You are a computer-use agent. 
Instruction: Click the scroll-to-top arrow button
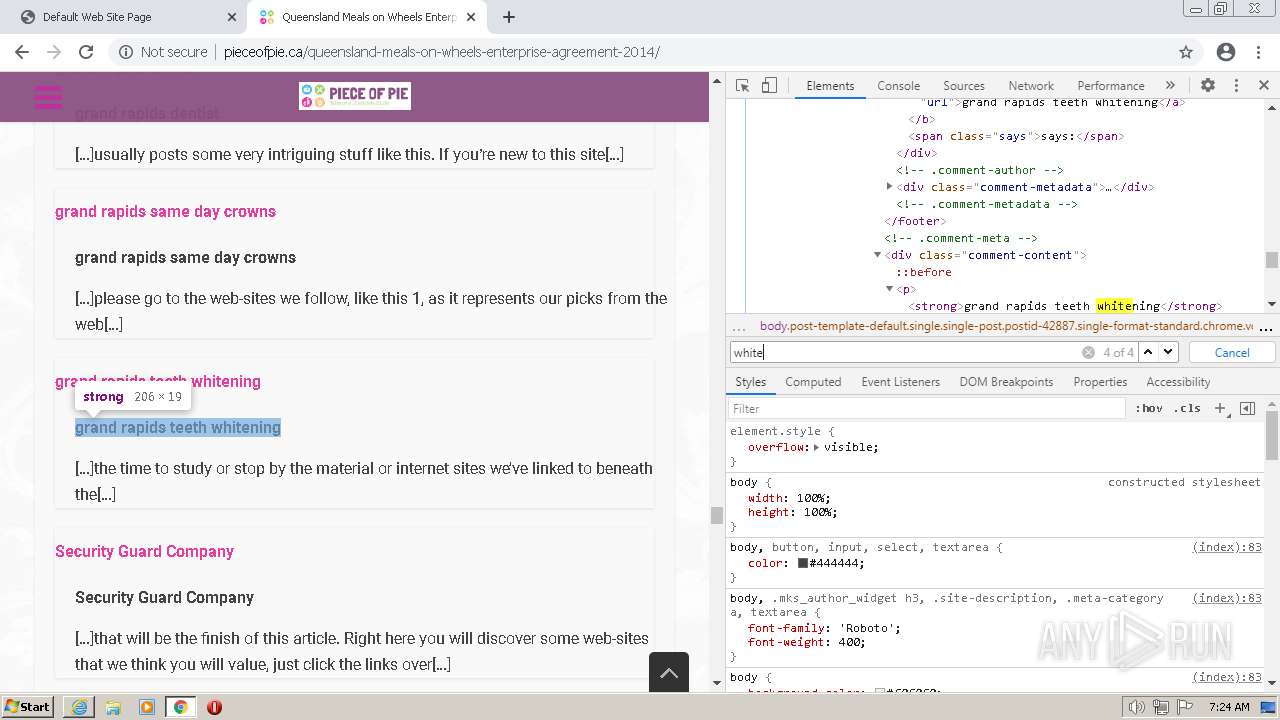click(669, 672)
